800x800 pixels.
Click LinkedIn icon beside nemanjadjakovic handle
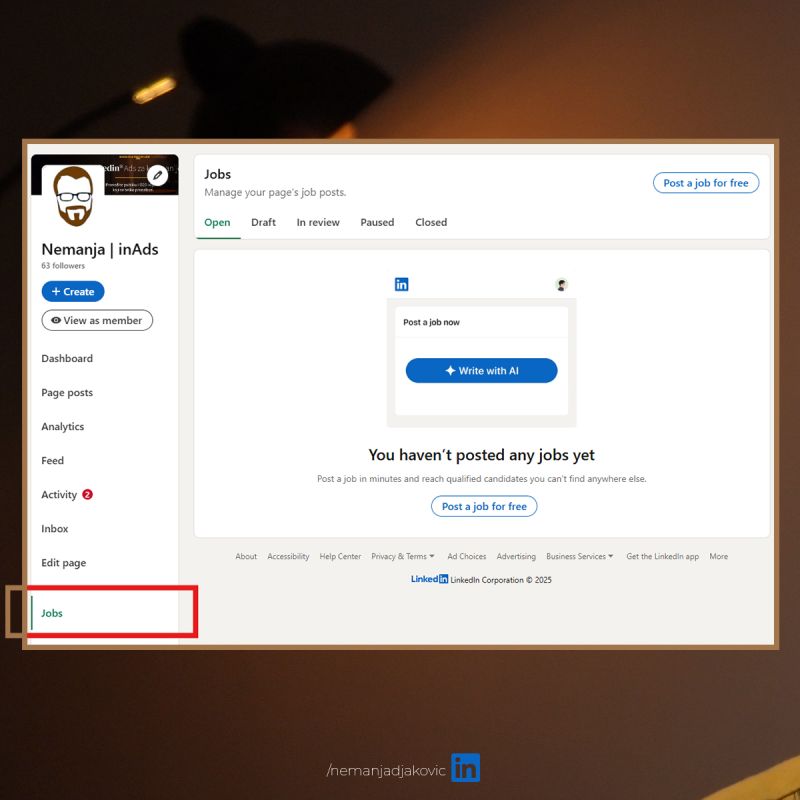465,768
